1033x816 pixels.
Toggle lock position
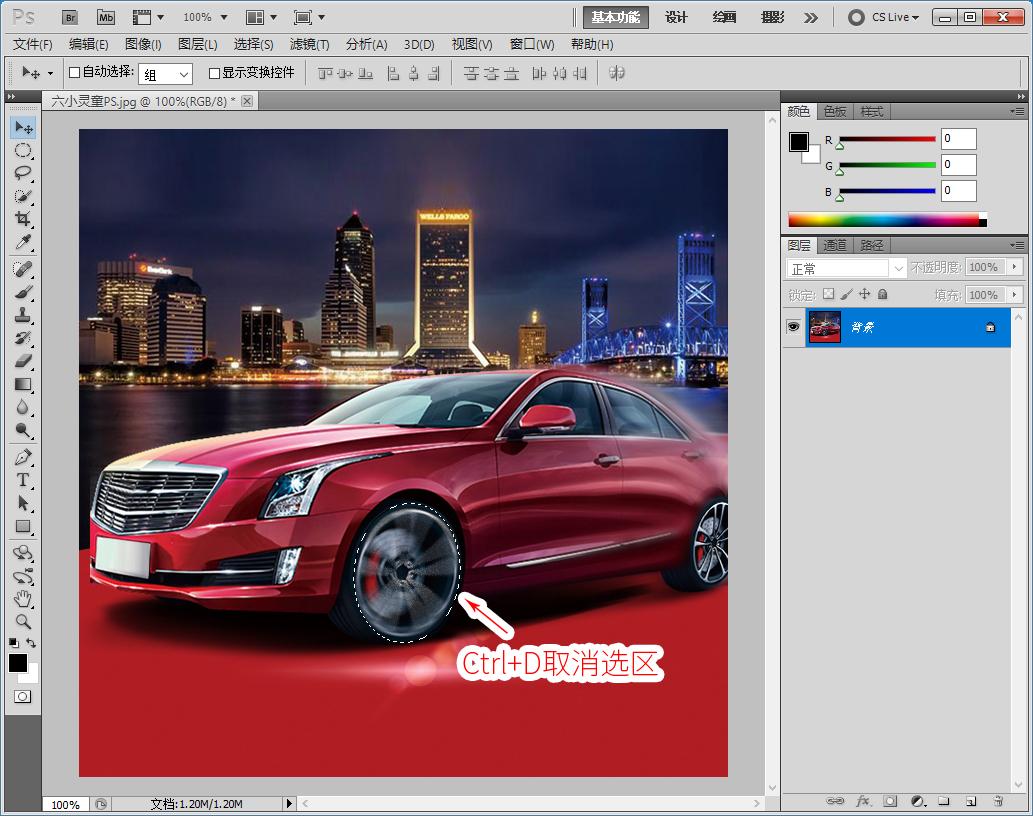(x=864, y=294)
